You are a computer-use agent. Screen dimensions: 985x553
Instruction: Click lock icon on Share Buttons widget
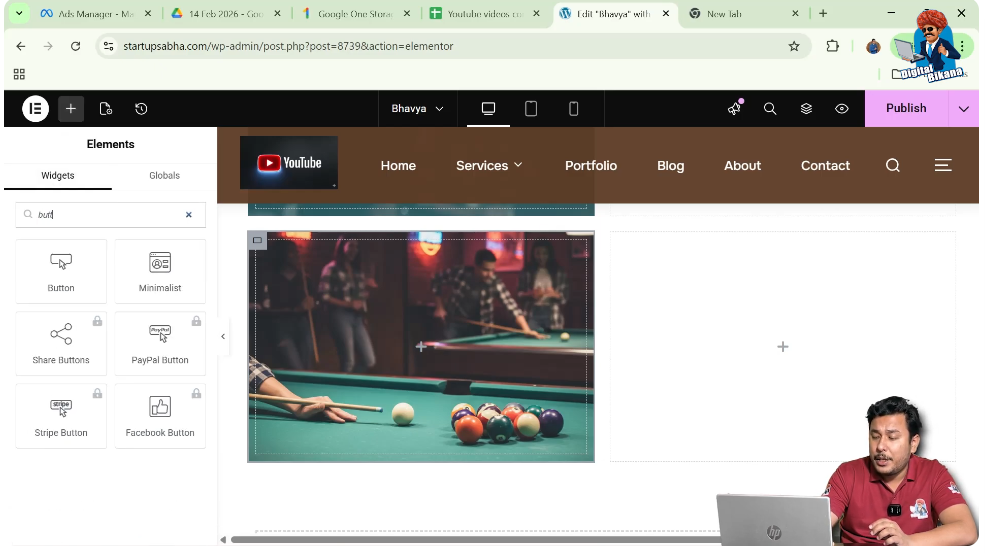(x=97, y=321)
